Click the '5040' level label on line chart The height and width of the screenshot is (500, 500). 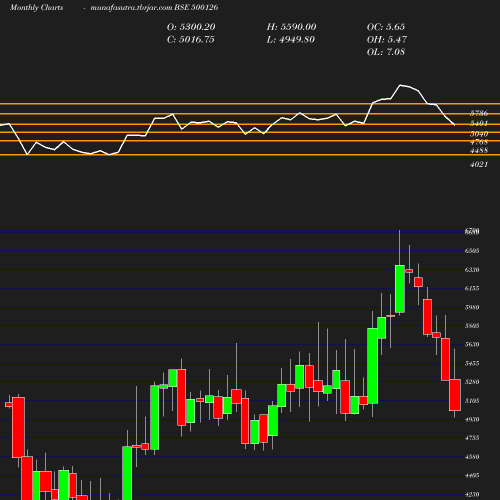[x=479, y=134]
